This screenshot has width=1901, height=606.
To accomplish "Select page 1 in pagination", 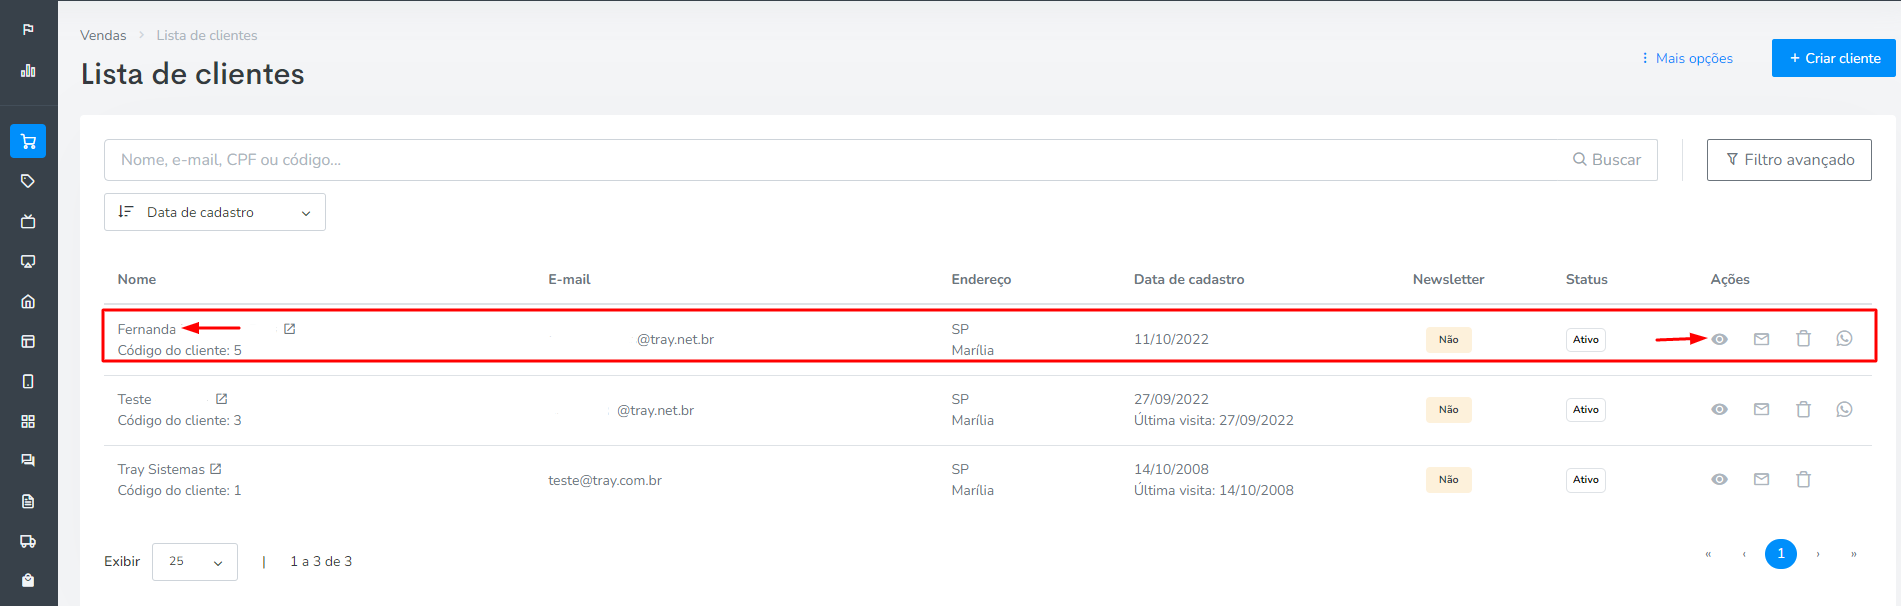I will [x=1780, y=554].
